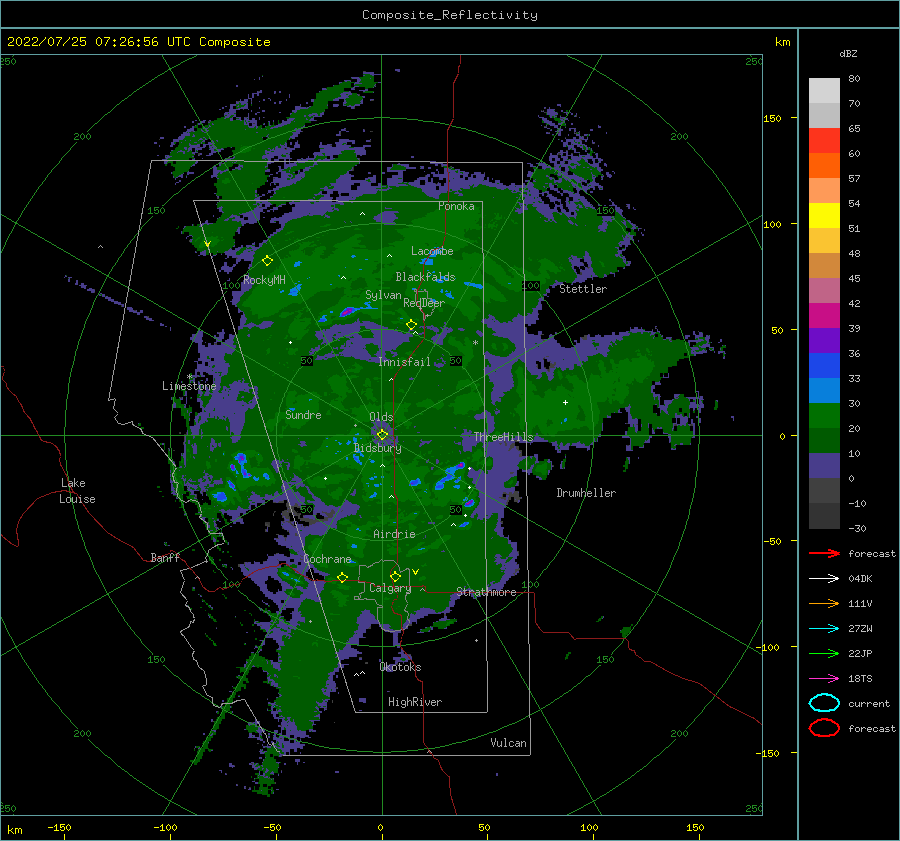Click the Airdrie town label
The image size is (900, 841).
(x=394, y=534)
